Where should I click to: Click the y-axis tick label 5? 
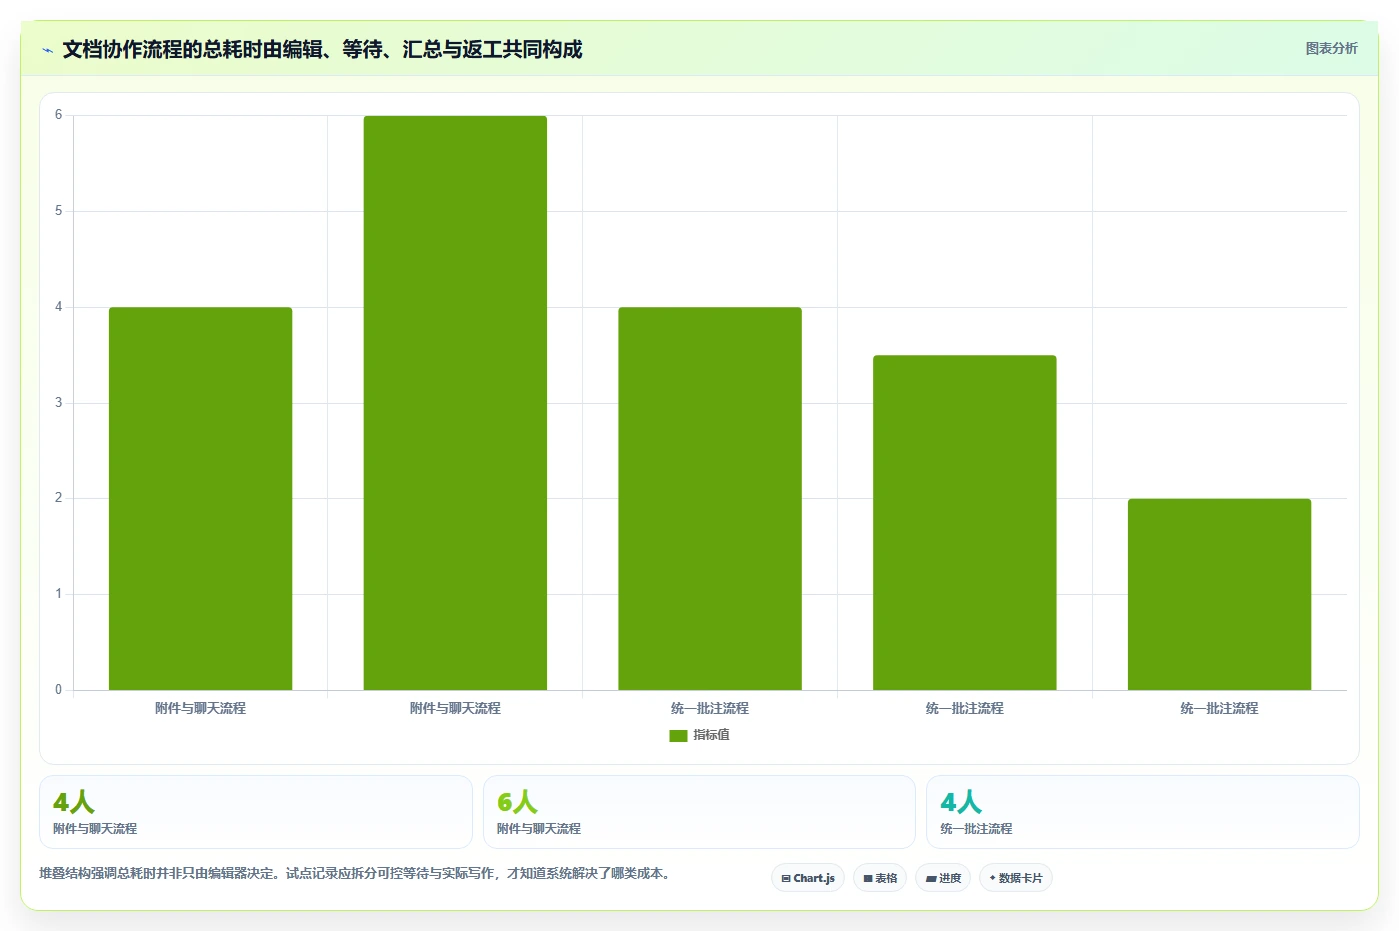[x=58, y=211]
